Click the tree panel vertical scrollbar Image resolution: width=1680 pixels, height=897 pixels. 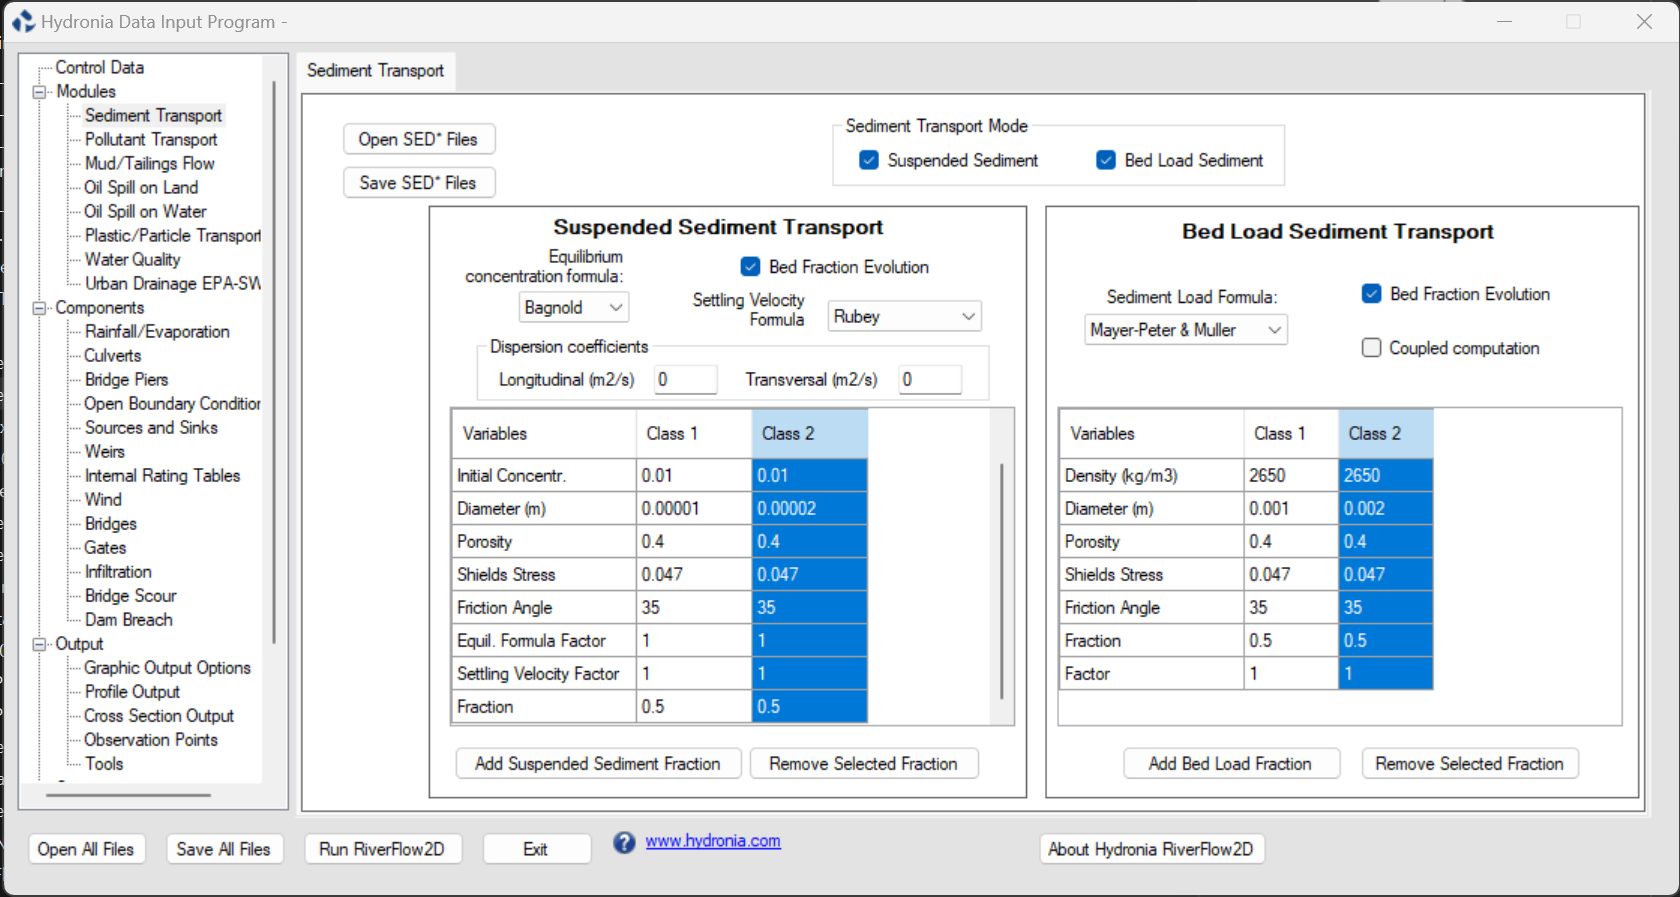pos(273,360)
